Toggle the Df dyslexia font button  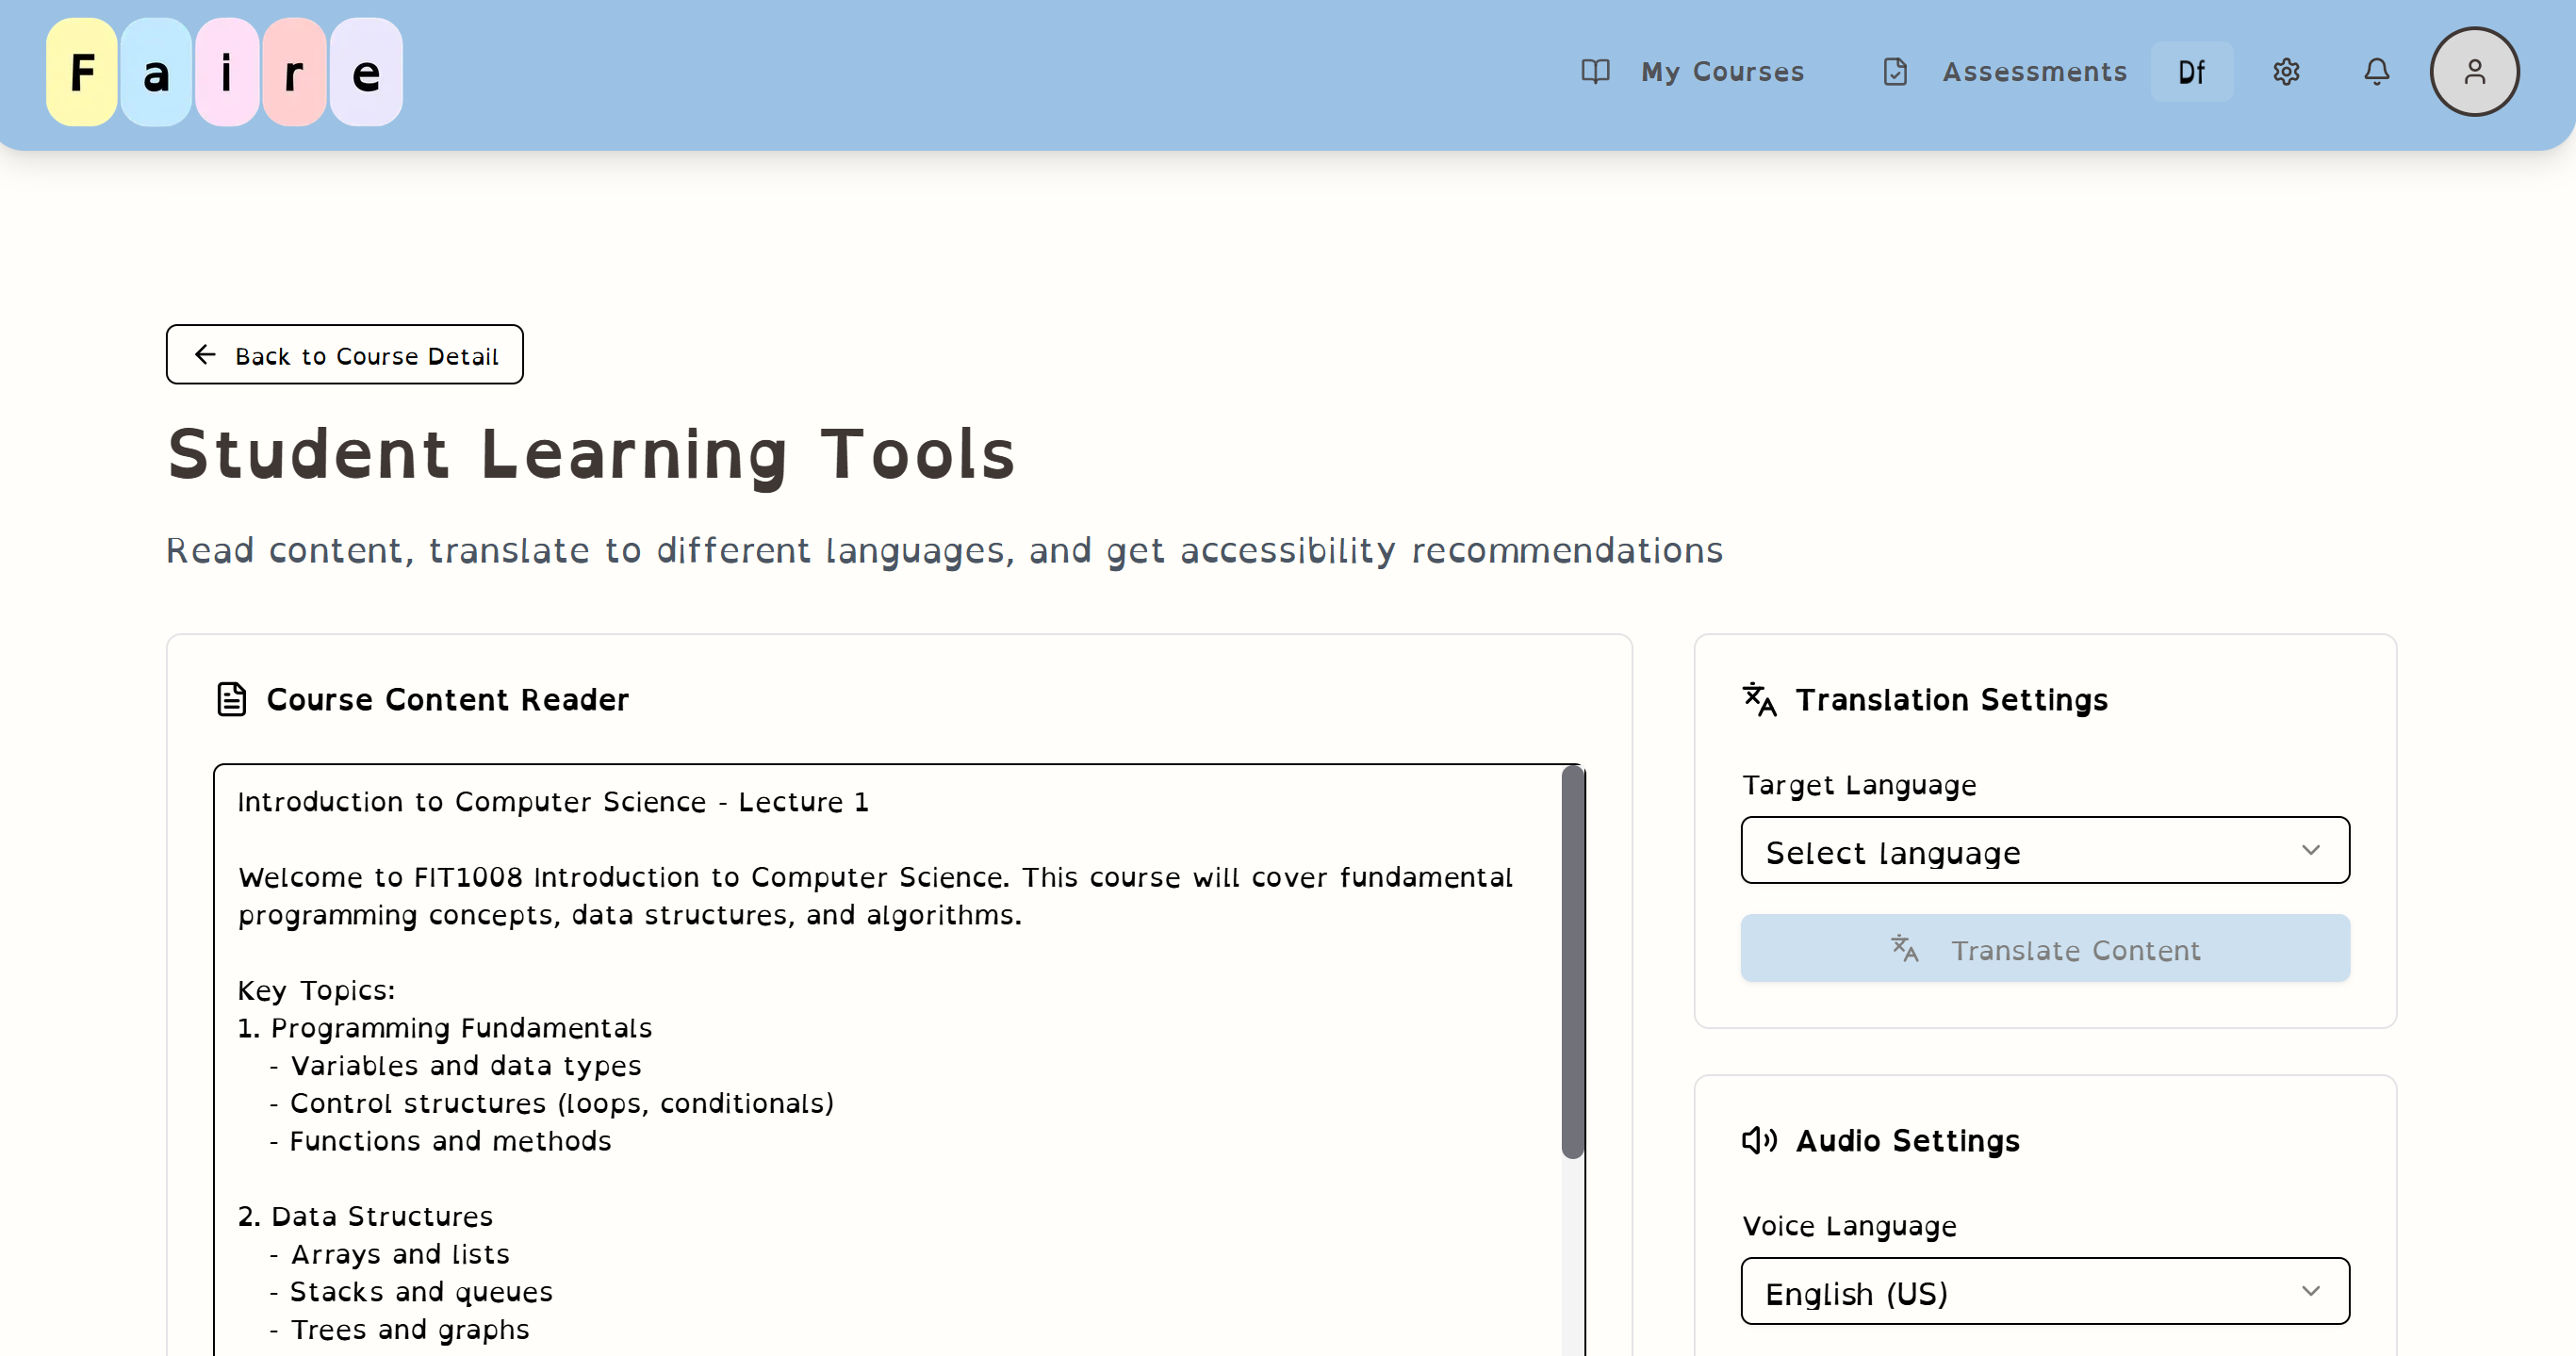(x=2191, y=72)
